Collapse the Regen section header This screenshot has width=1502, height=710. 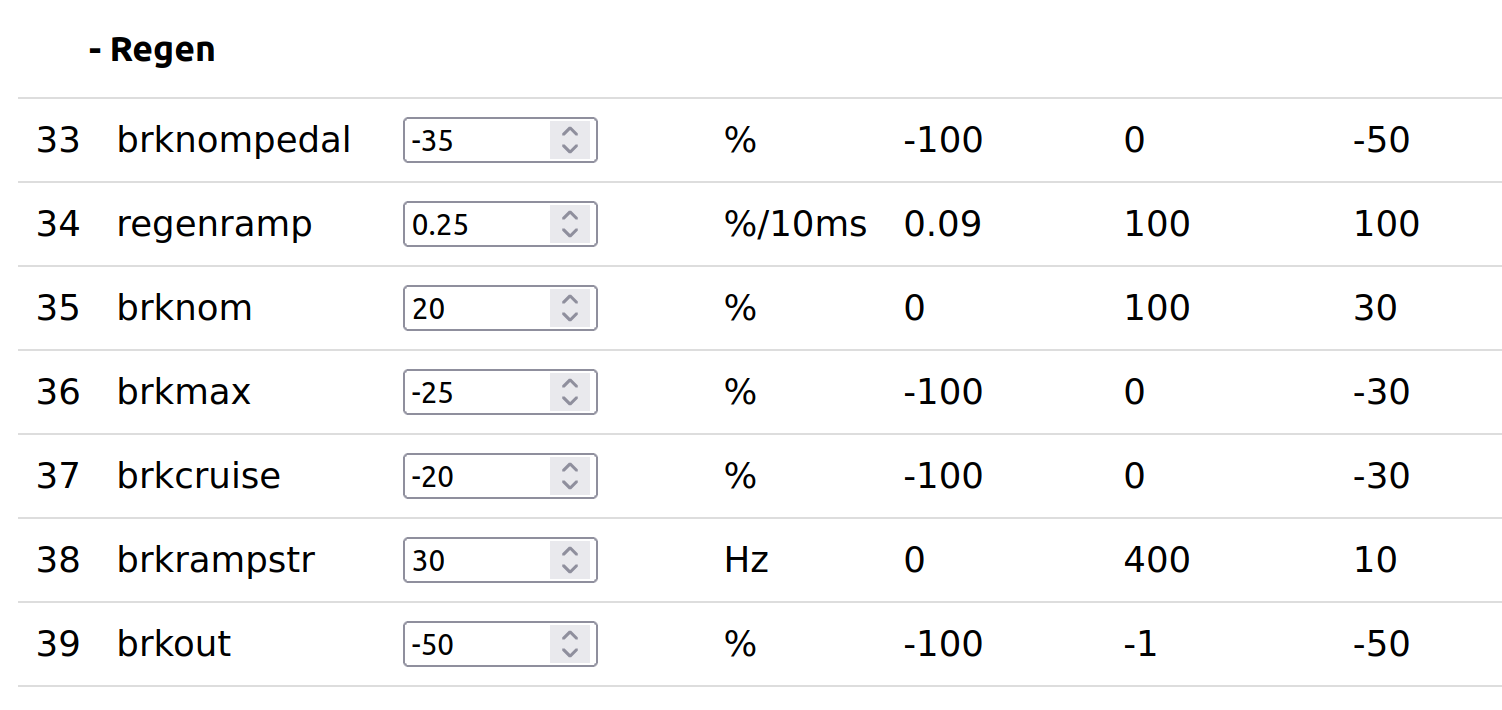(x=152, y=50)
